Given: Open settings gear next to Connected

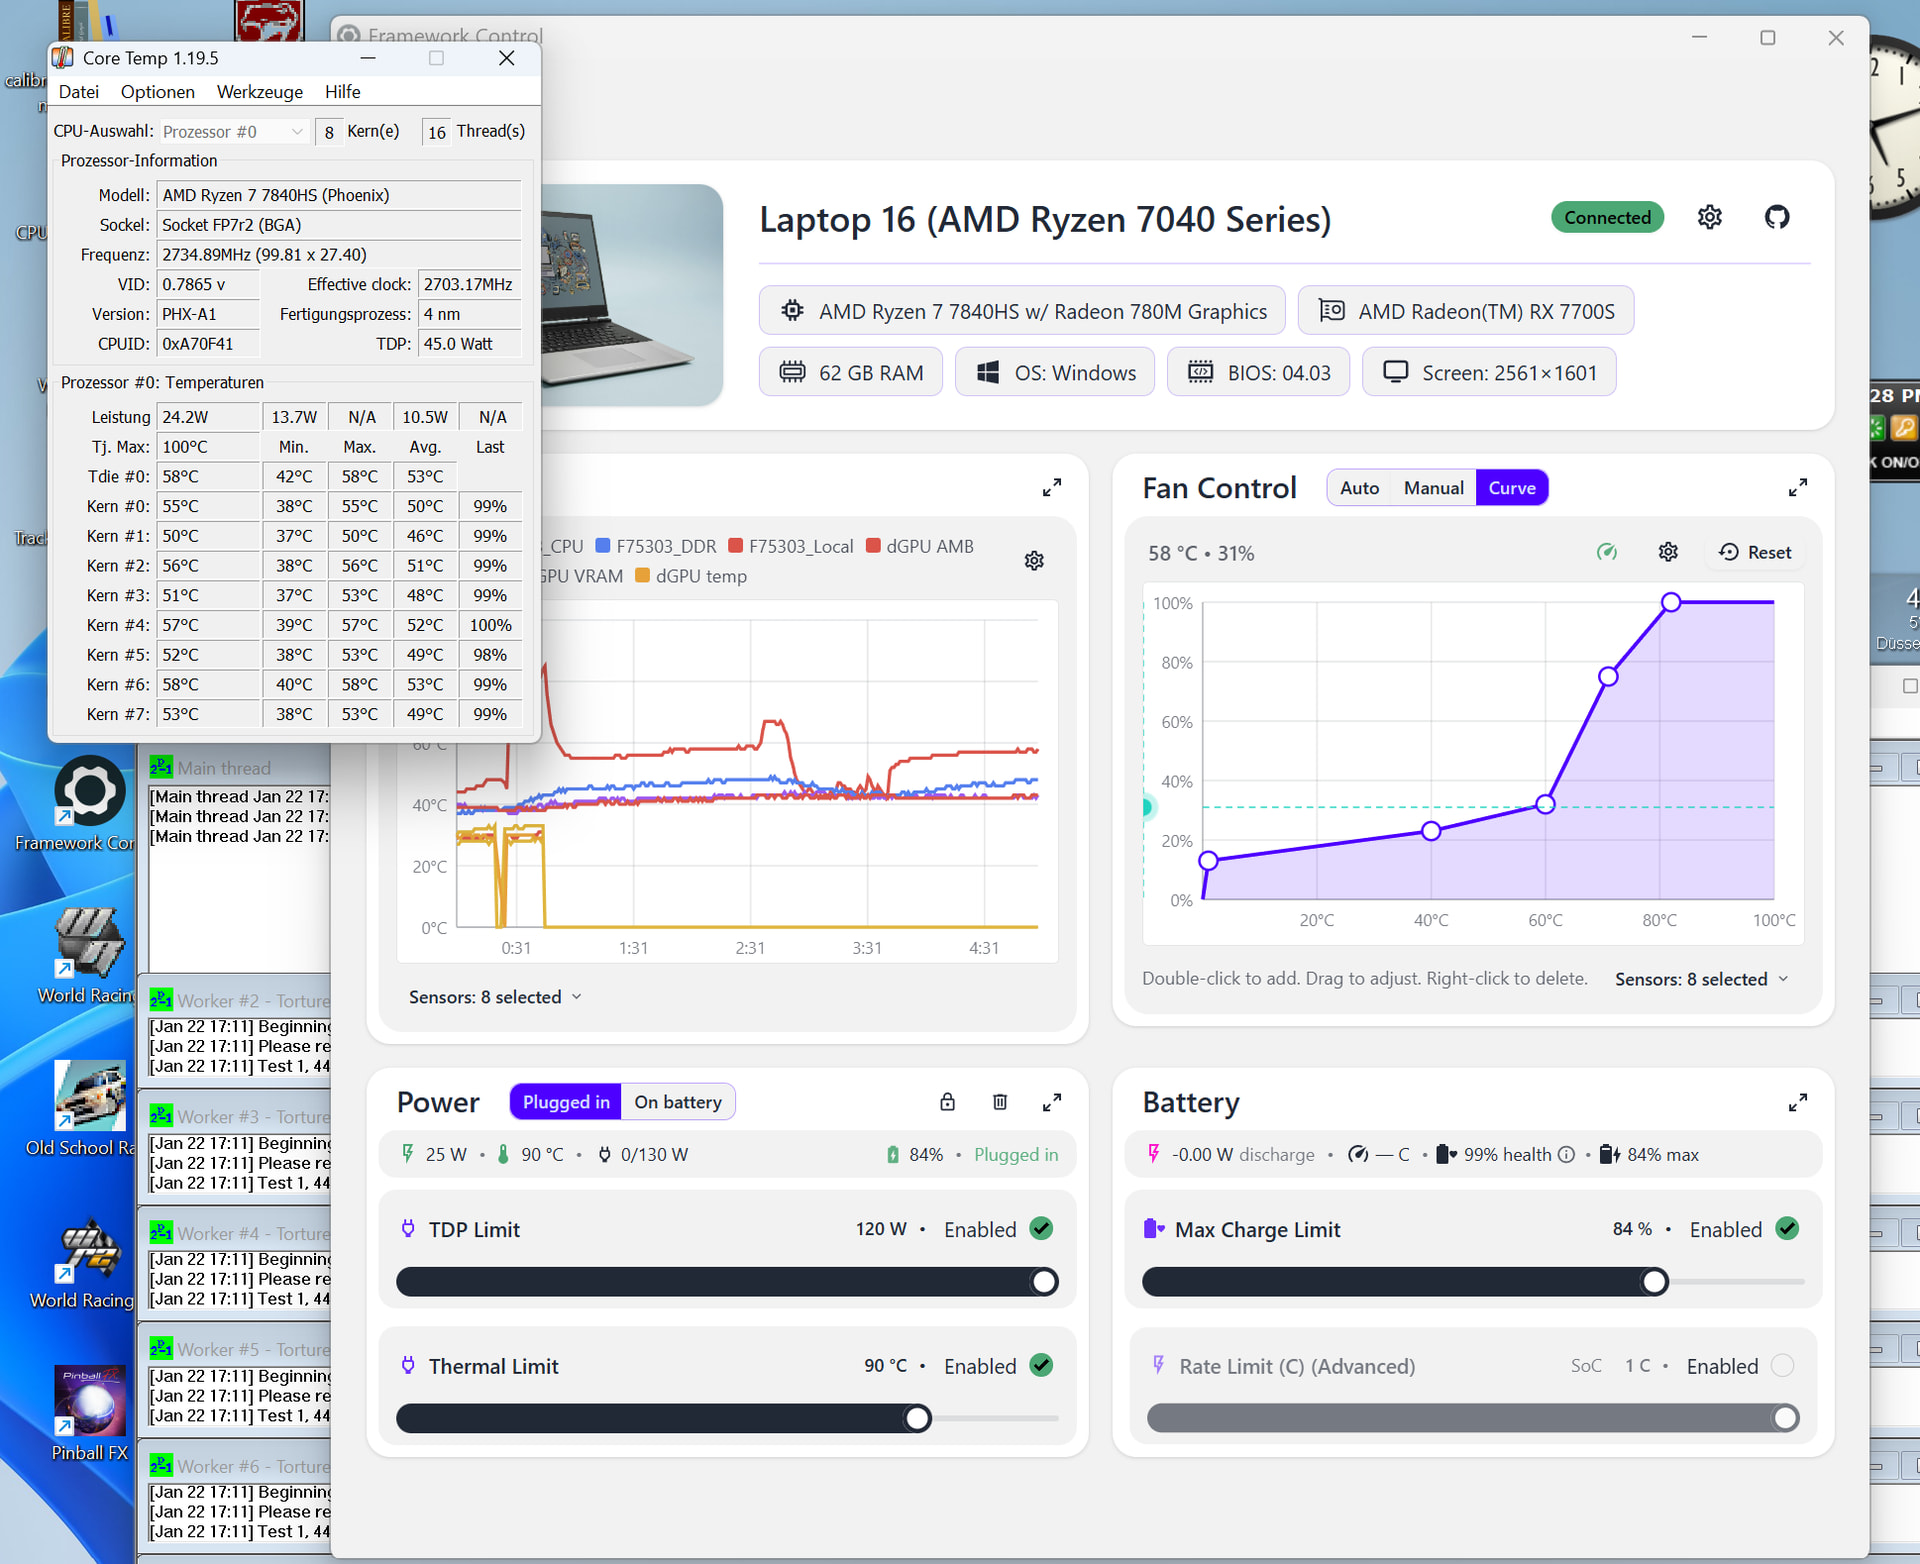Looking at the screenshot, I should pos(1710,217).
